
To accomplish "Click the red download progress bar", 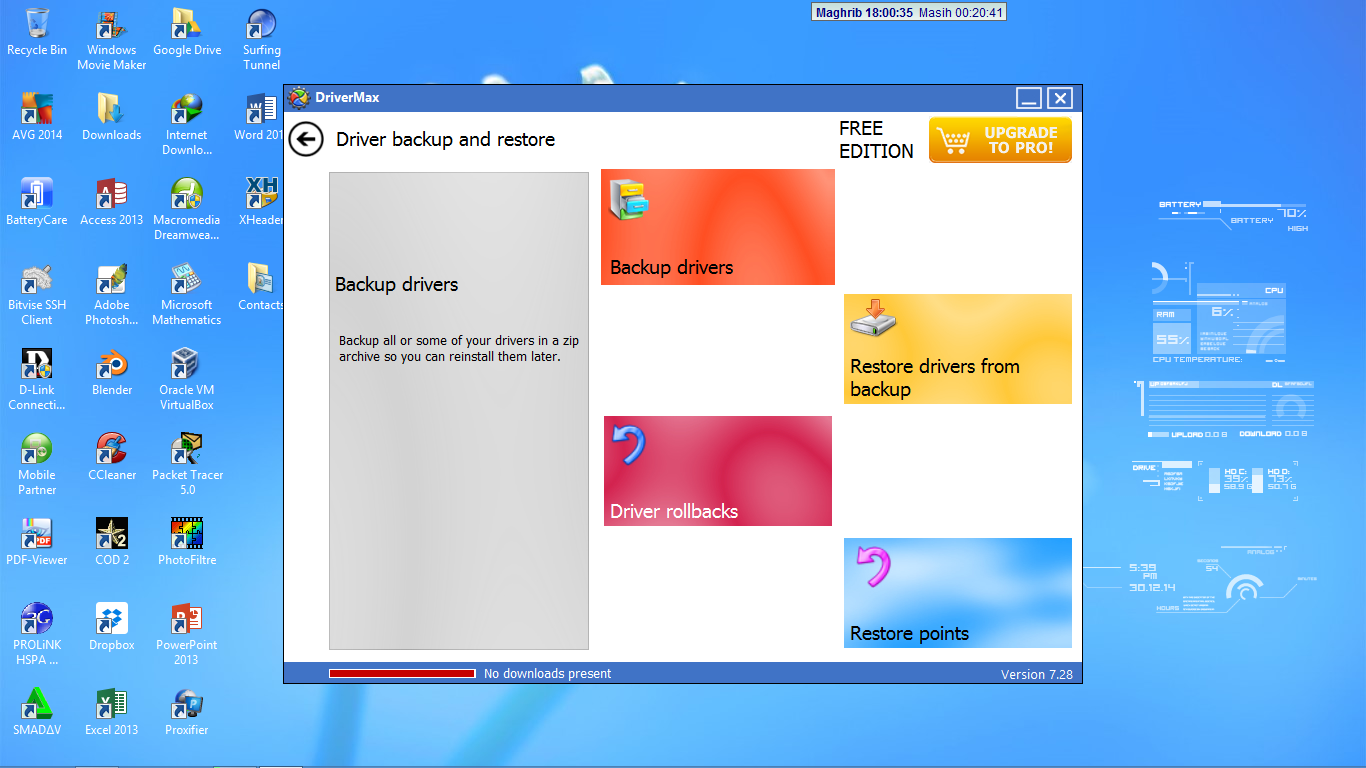I will [x=402, y=674].
